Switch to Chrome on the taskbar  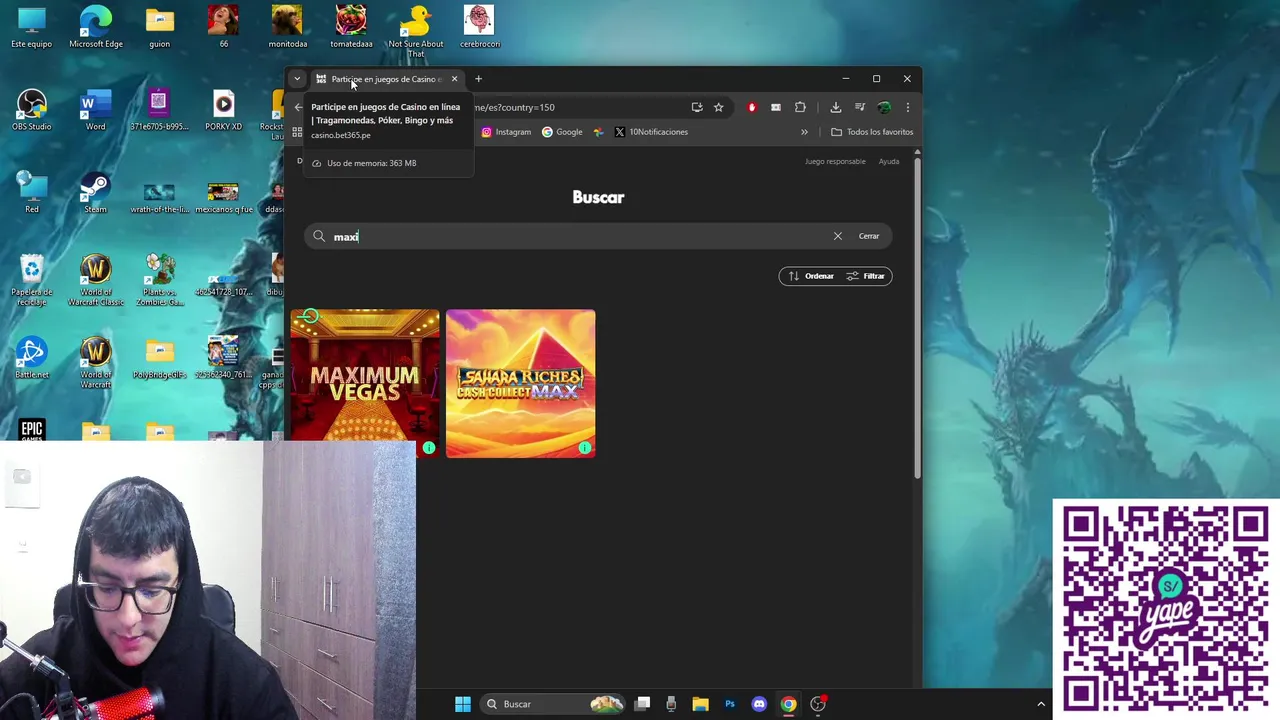pyautogui.click(x=788, y=704)
